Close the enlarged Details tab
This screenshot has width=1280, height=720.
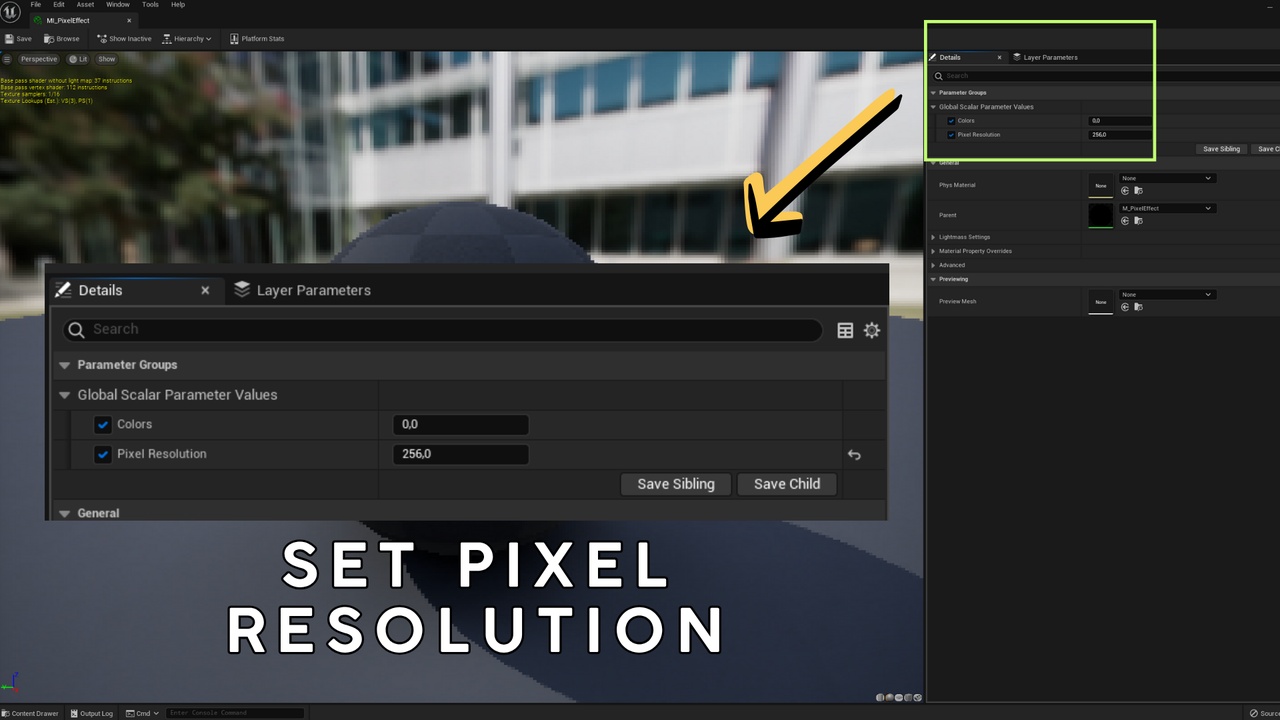point(205,290)
